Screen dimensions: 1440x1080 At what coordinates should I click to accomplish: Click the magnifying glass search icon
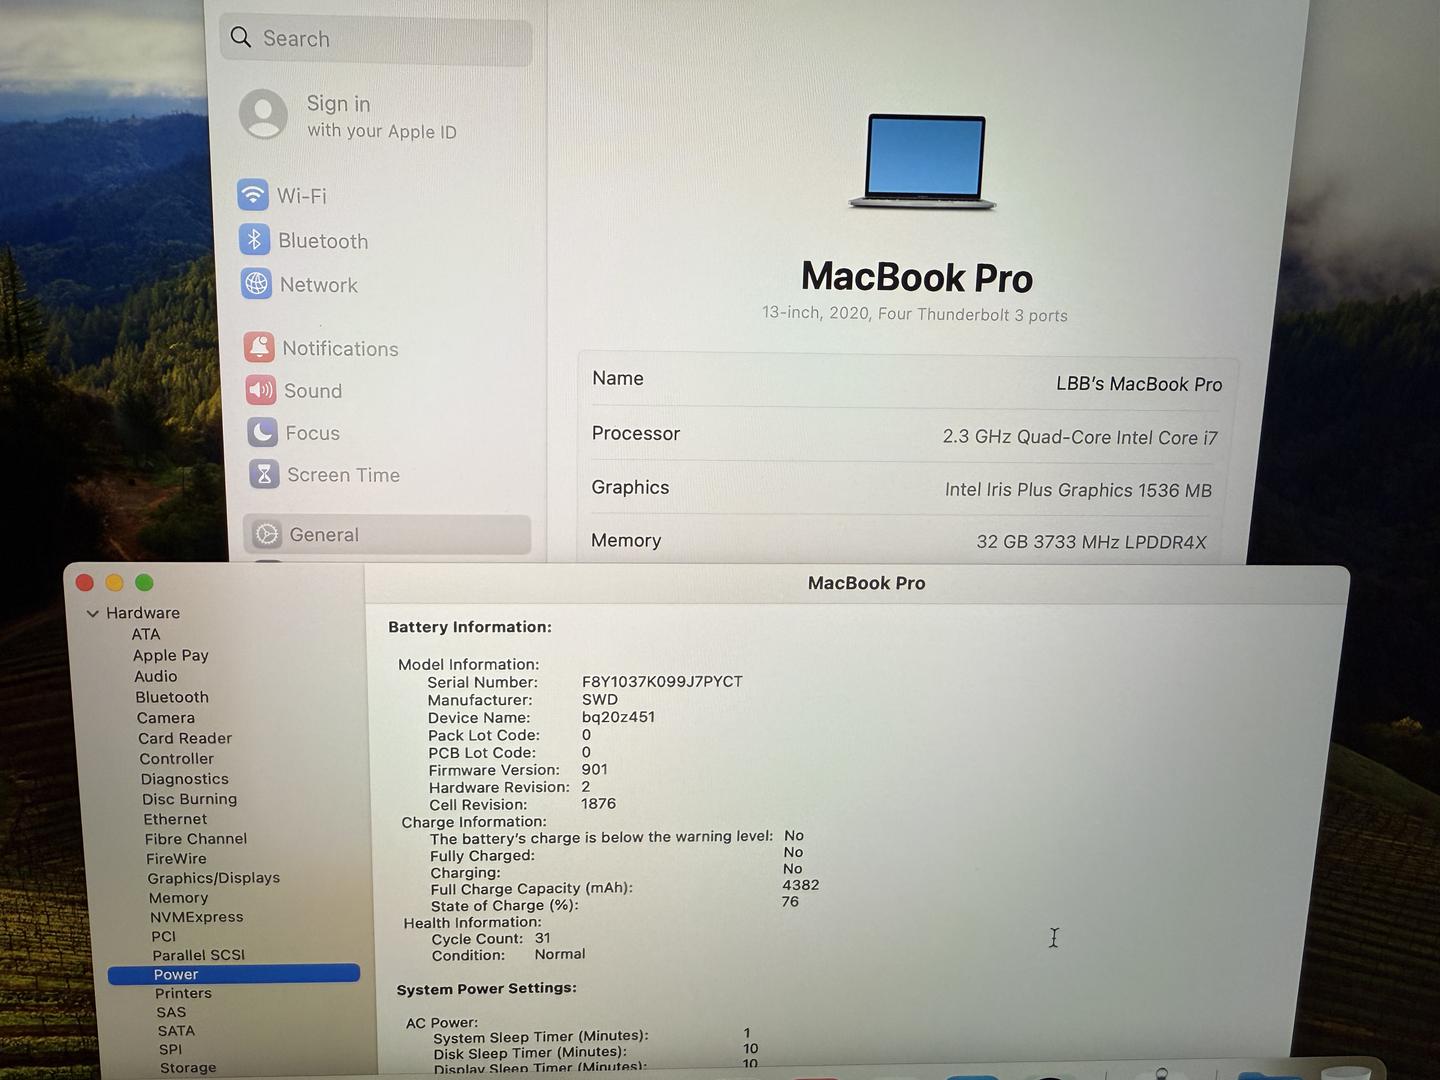[241, 37]
